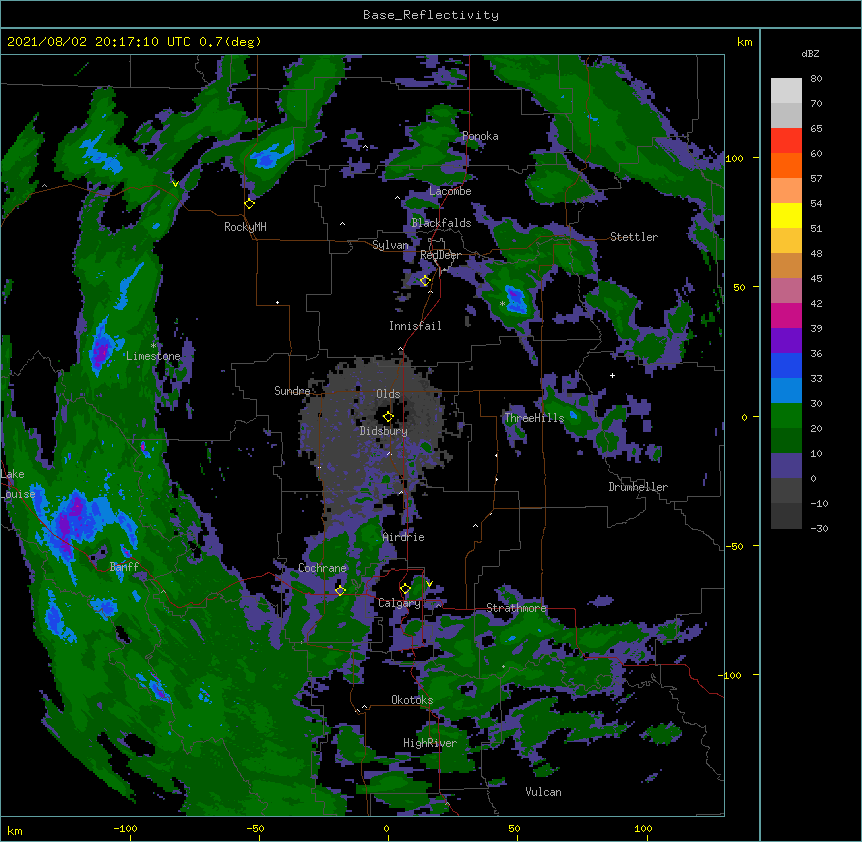Image resolution: width=862 pixels, height=842 pixels.
Task: Click the Didsbury town label
Action: click(x=384, y=431)
